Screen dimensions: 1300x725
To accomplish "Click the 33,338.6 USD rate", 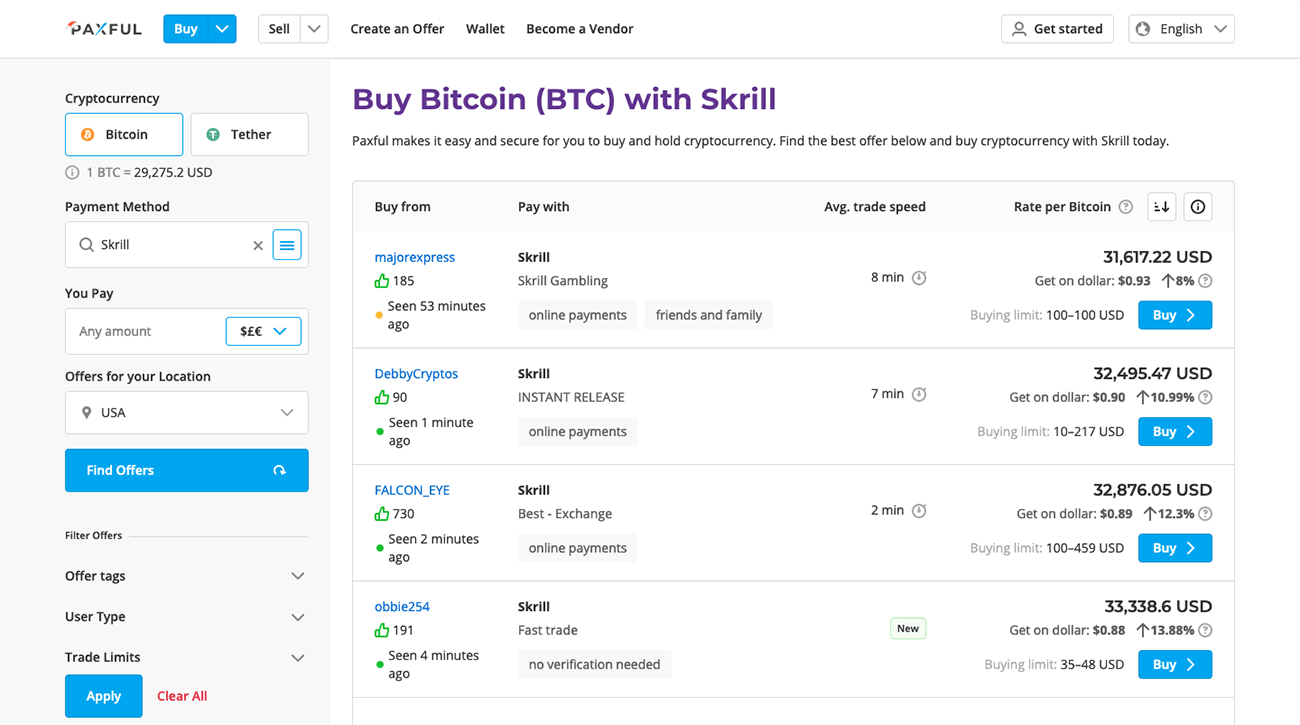I will point(1158,606).
